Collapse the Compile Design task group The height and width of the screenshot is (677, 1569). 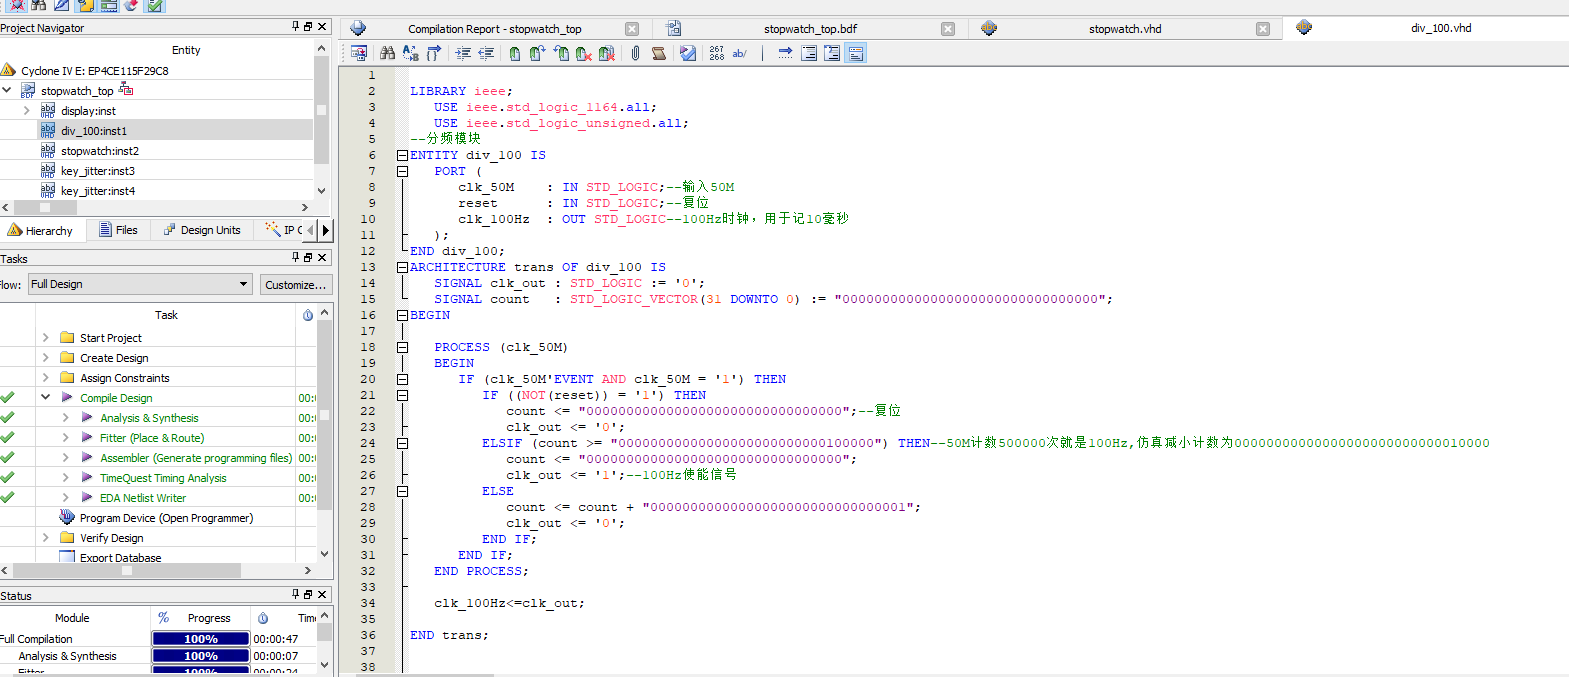point(45,397)
